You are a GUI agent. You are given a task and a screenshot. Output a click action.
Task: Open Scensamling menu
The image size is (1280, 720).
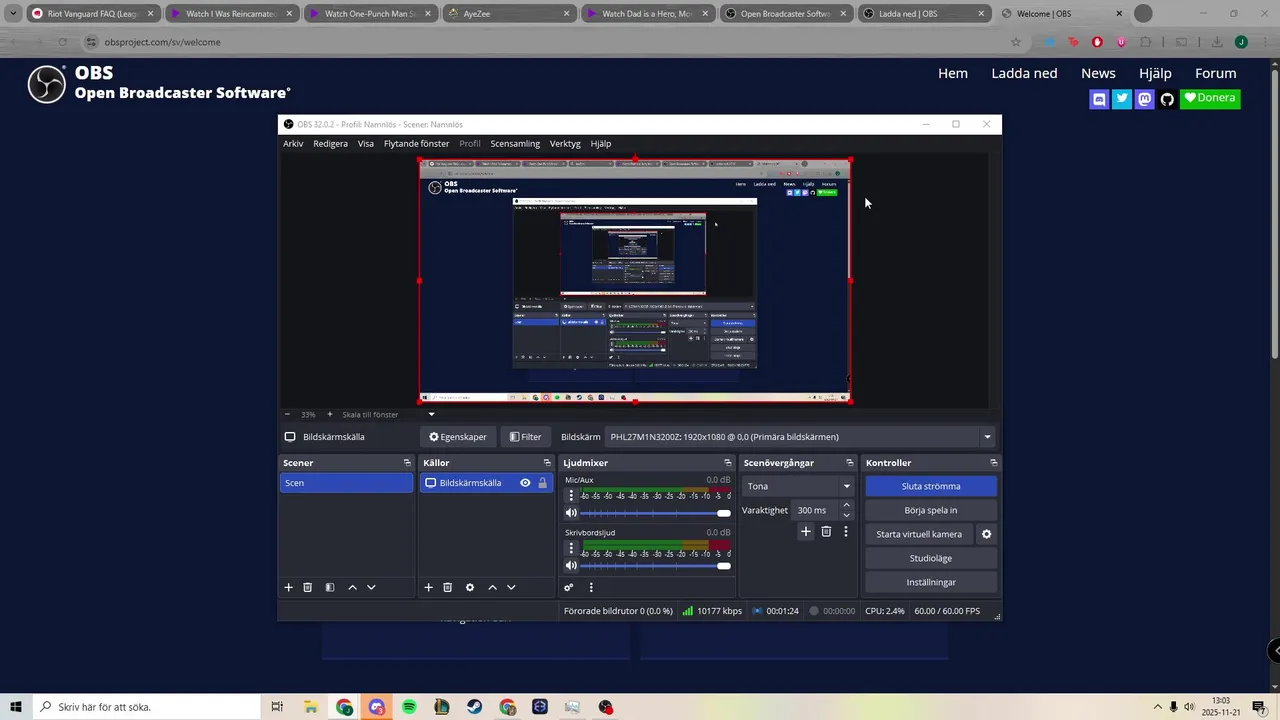coord(515,144)
